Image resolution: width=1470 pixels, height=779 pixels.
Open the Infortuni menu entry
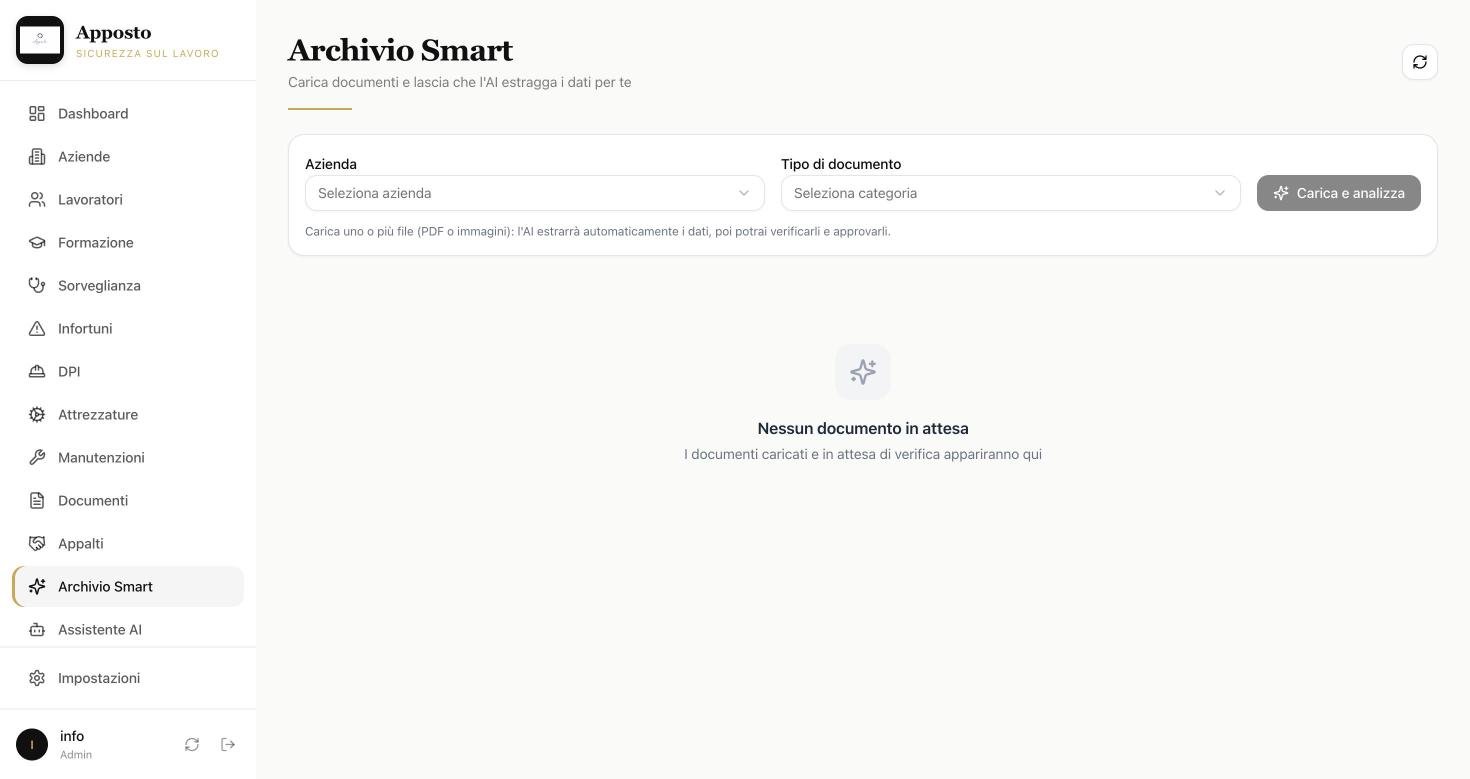[x=128, y=329]
